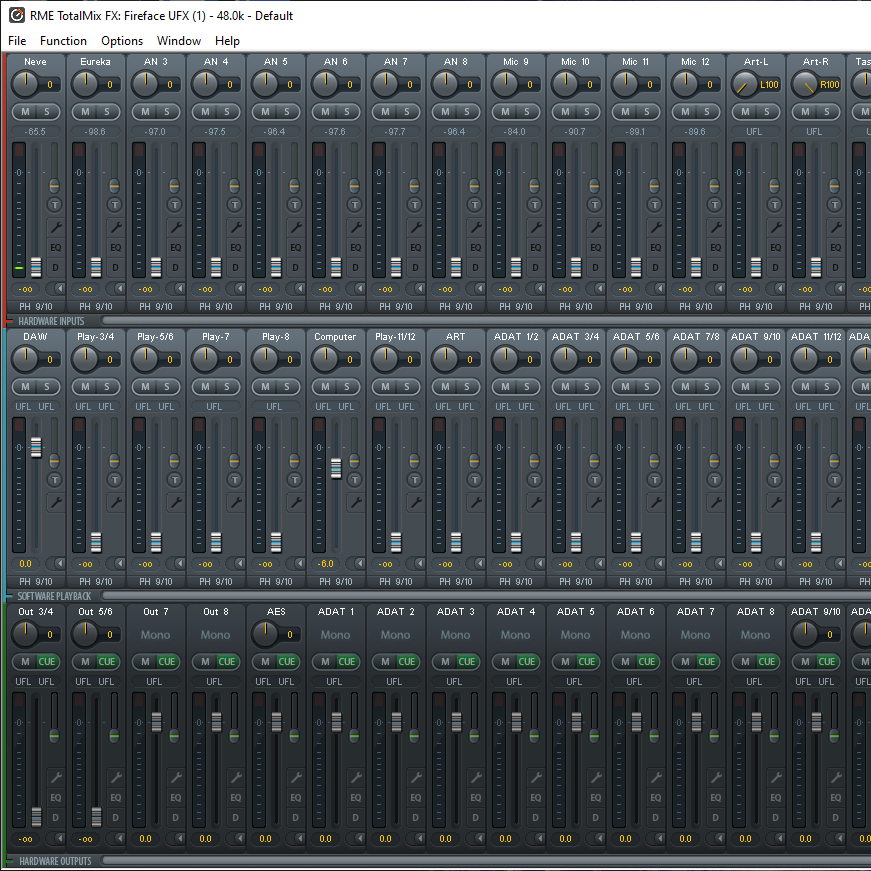Image resolution: width=871 pixels, height=871 pixels.
Task: Expand ADAT 1 output channel arrow
Action: click(x=361, y=839)
